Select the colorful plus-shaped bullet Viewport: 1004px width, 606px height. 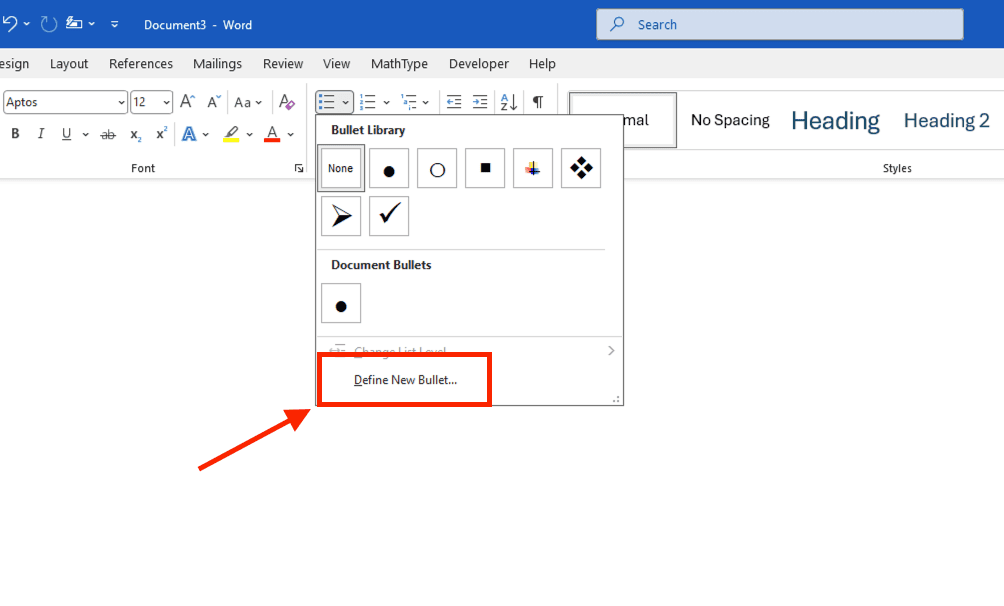click(533, 168)
